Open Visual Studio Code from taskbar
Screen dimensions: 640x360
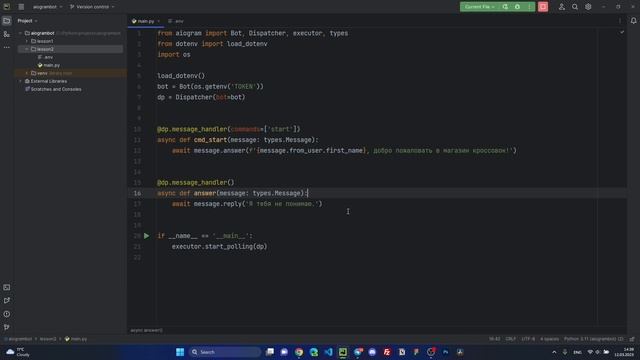pos(328,352)
